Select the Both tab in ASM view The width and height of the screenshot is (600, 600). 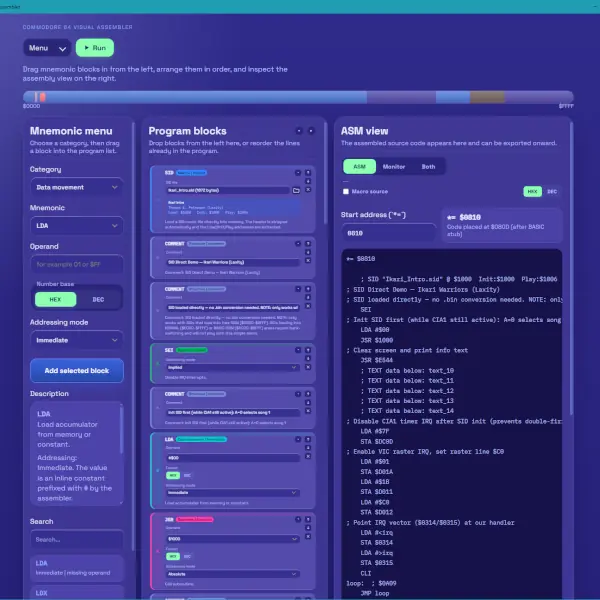(x=428, y=166)
